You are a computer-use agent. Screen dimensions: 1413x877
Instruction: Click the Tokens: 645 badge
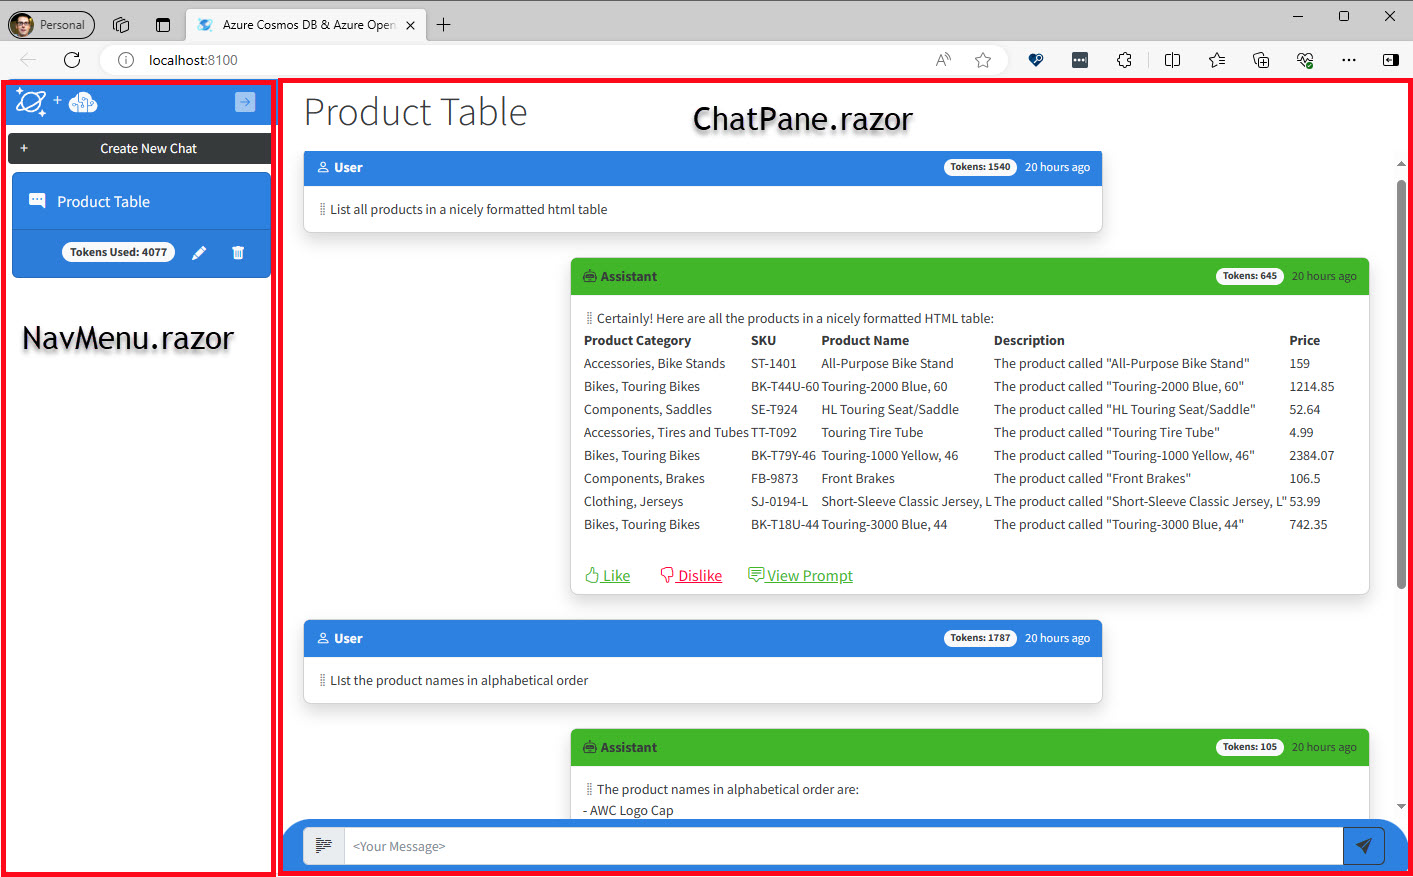point(1249,276)
